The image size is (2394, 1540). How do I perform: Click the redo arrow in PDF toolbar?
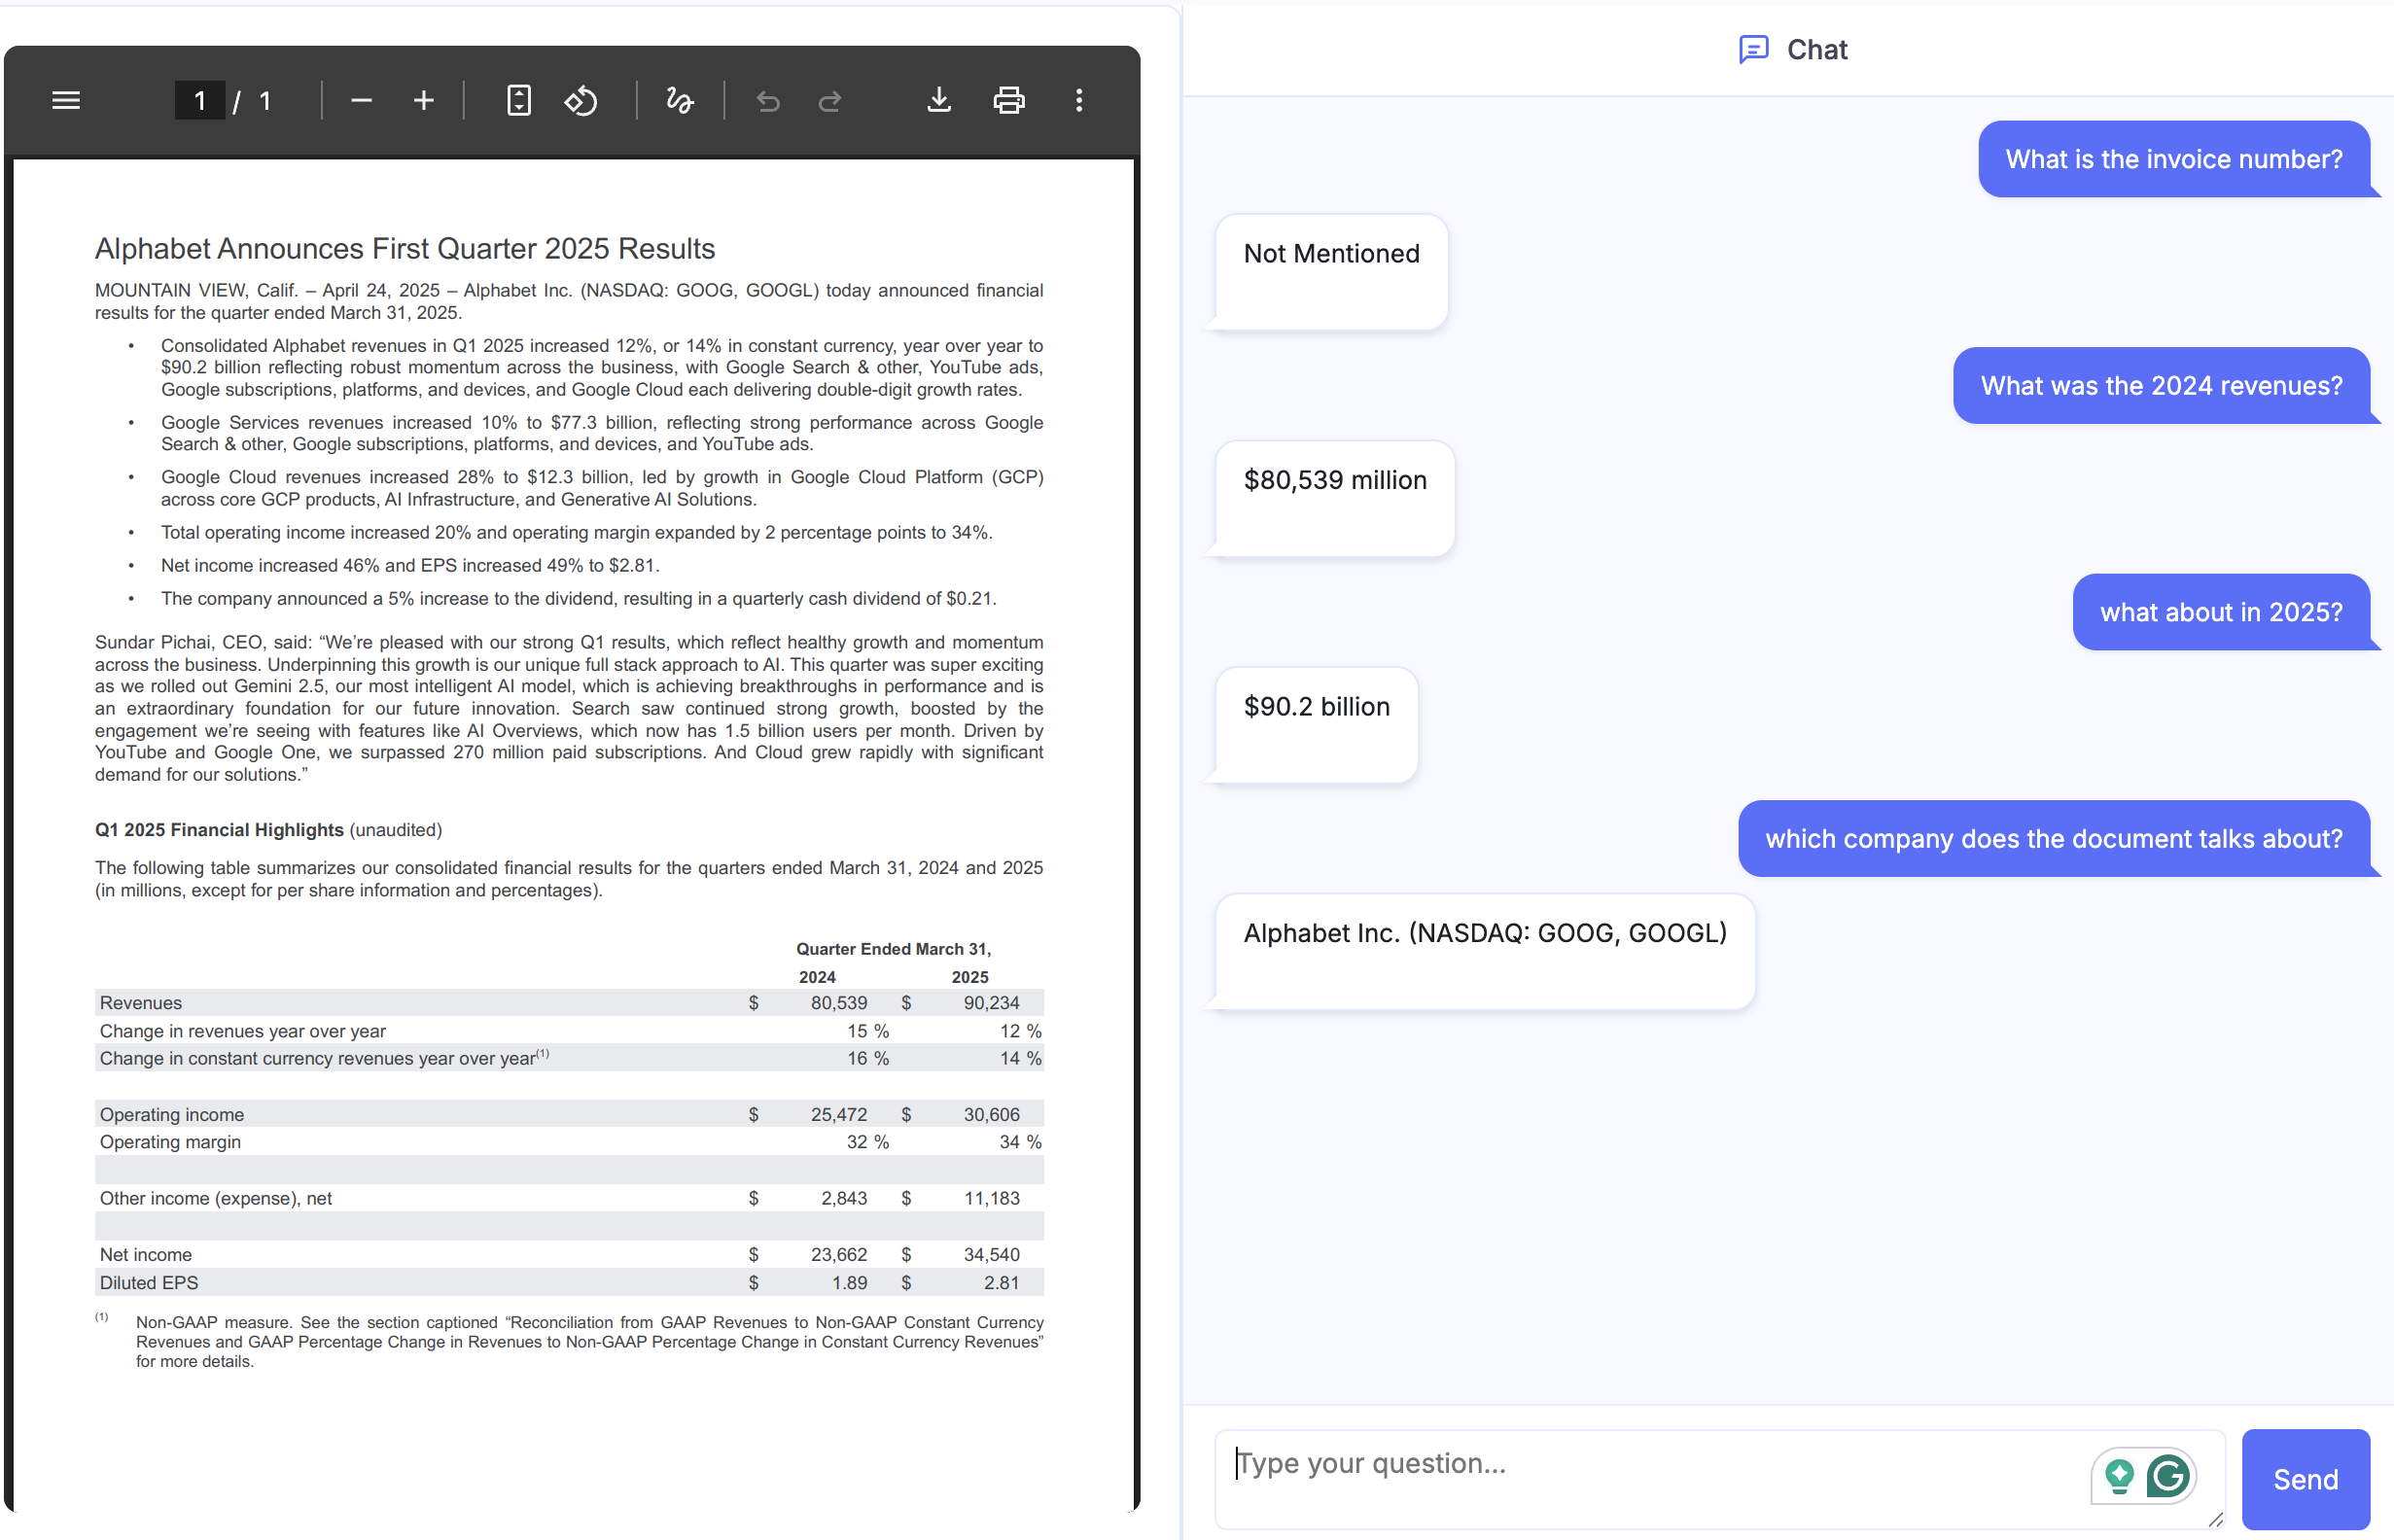pos(830,100)
